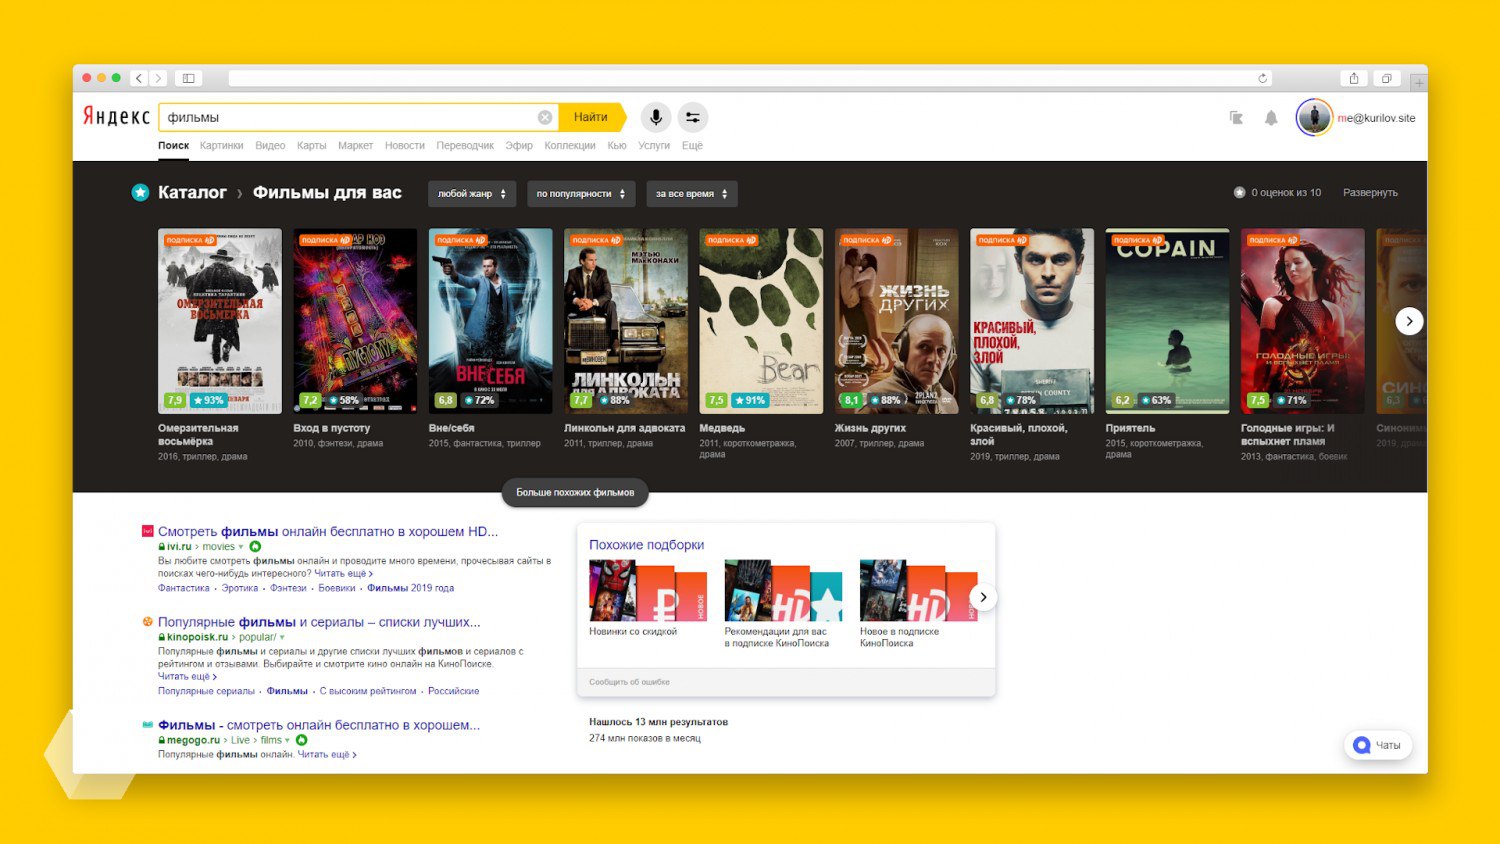The image size is (1500, 844).
Task: Click the 'Найти' search button
Action: (x=591, y=117)
